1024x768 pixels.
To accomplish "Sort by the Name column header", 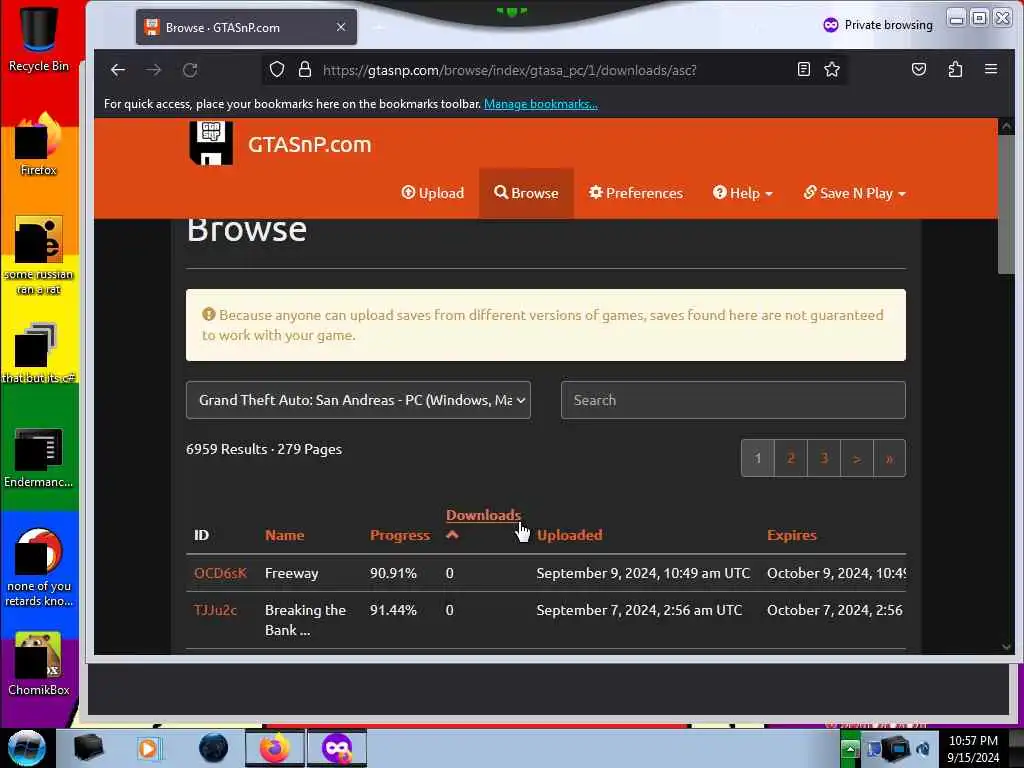I will tap(284, 535).
